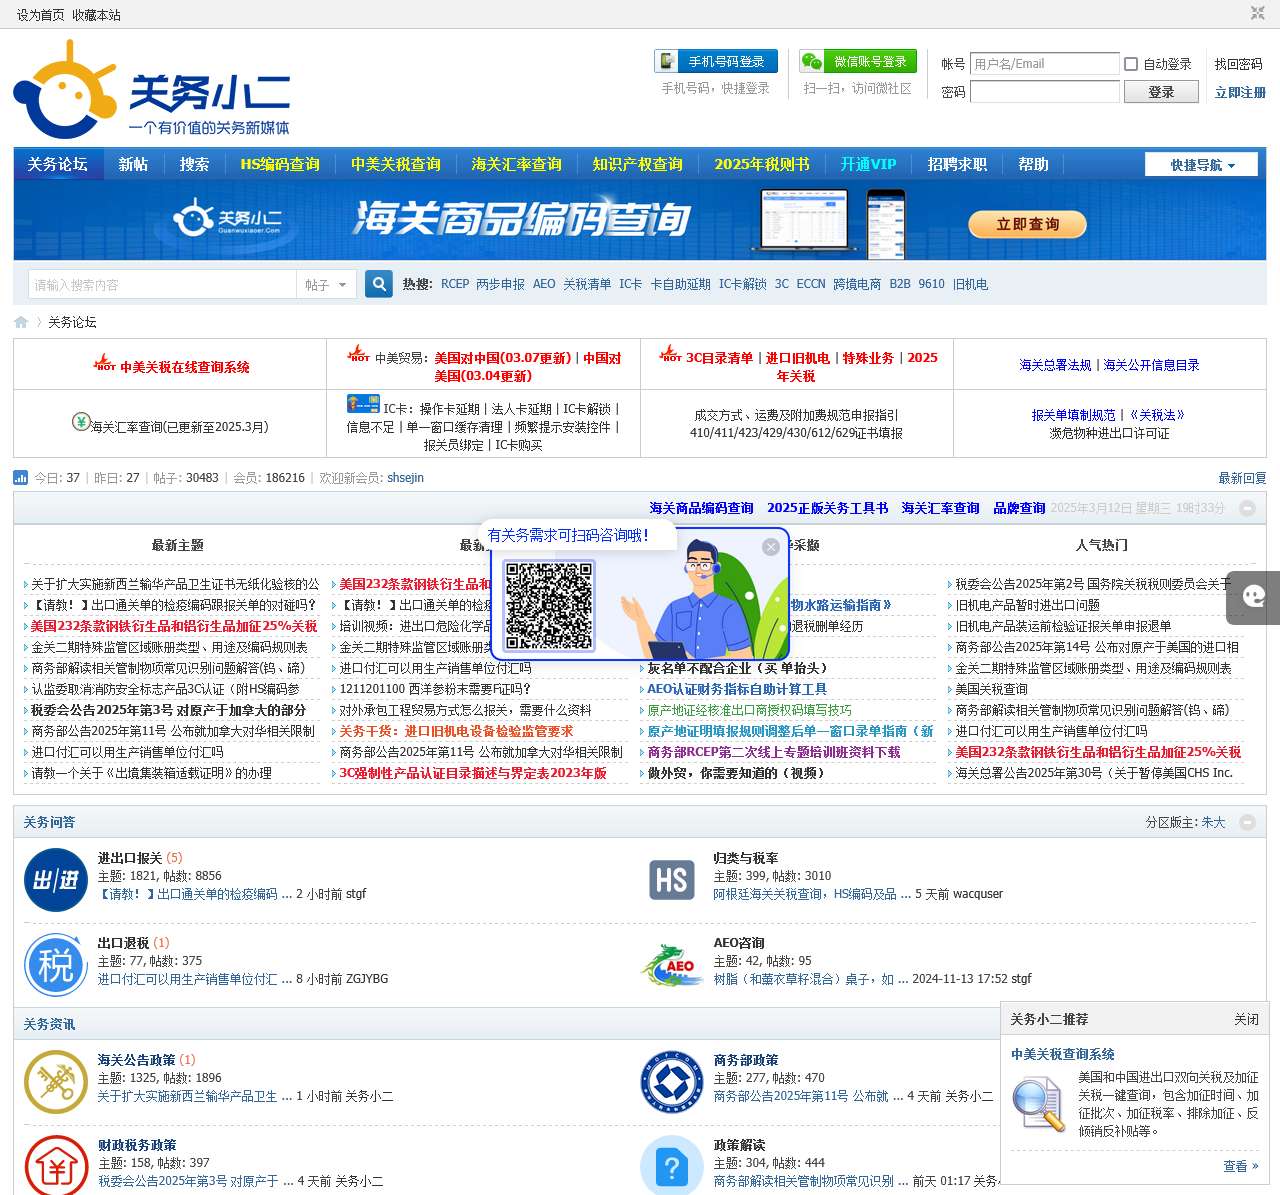Click the mobile phone login icon
This screenshot has height=1195, width=1280.
pos(666,61)
